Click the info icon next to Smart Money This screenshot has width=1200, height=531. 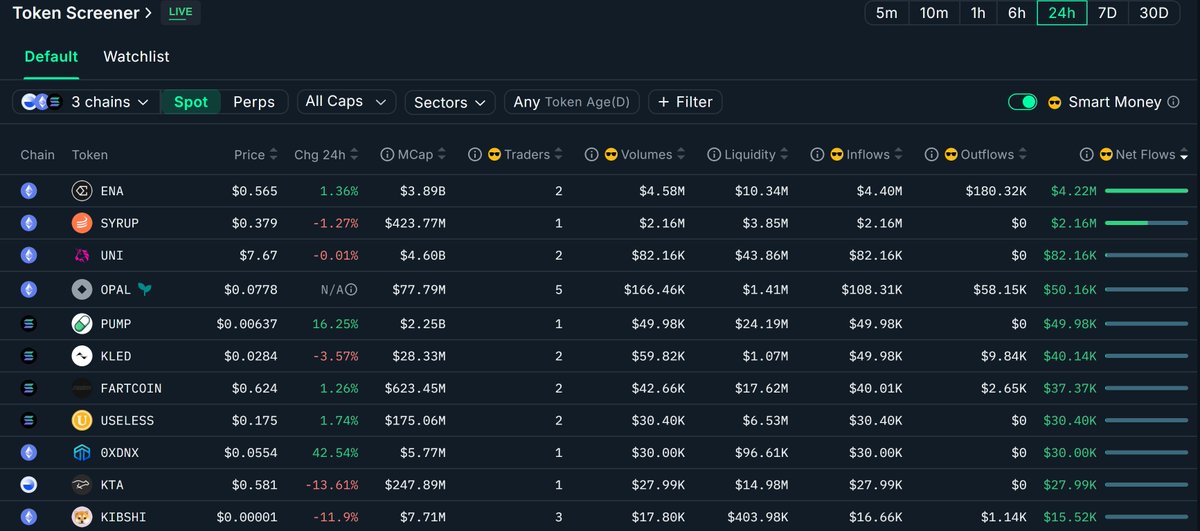(x=1174, y=102)
